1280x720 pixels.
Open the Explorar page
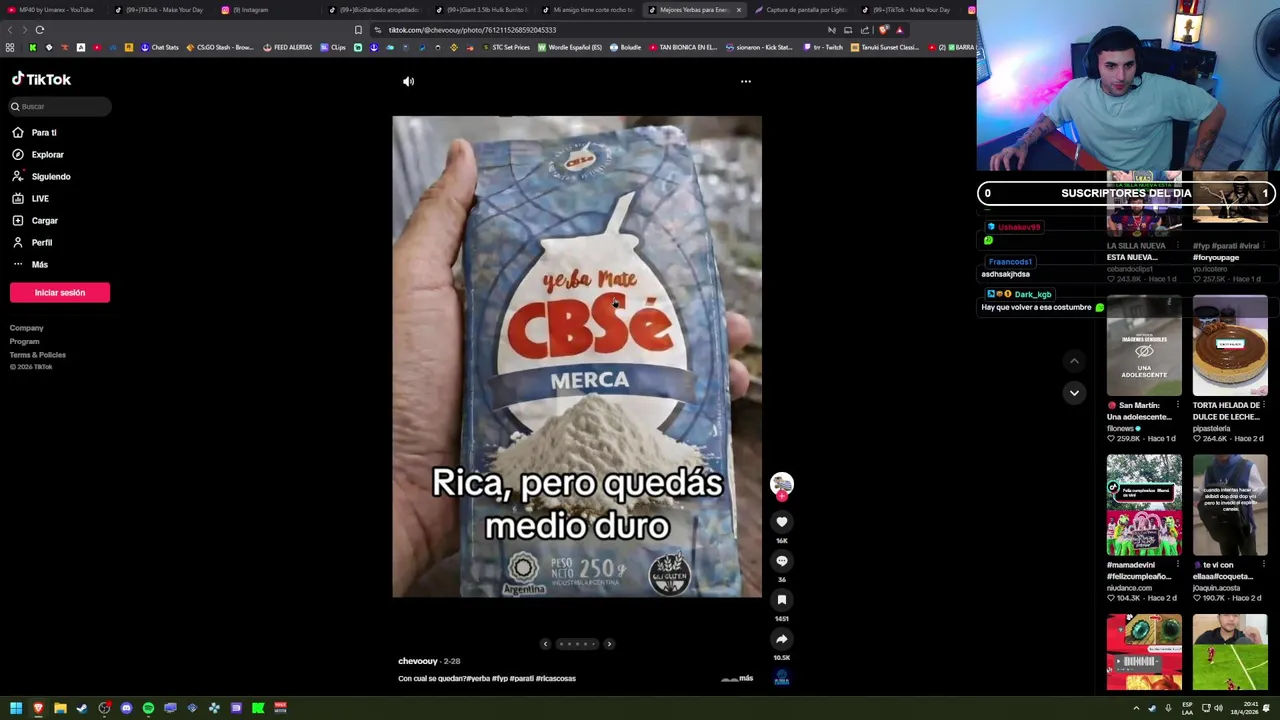tap(47, 154)
